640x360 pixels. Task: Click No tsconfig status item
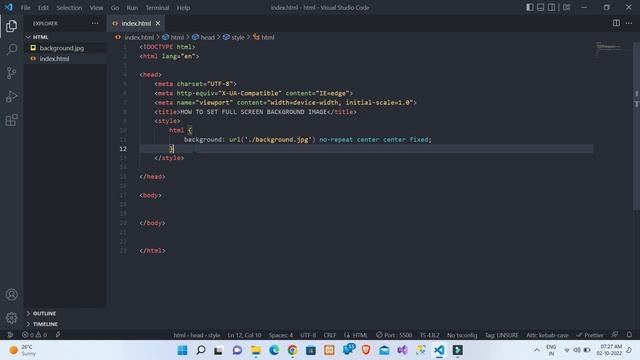[462, 335]
